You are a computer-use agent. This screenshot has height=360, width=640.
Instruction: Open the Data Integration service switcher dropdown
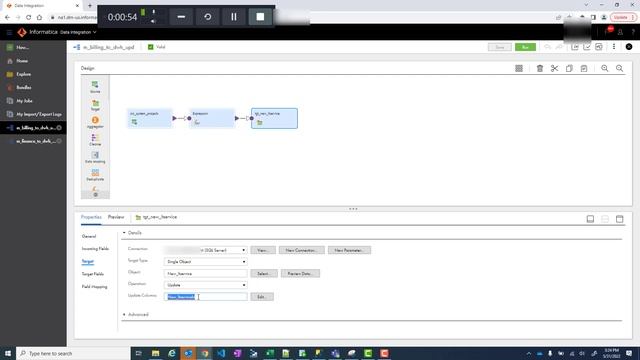coord(78,32)
